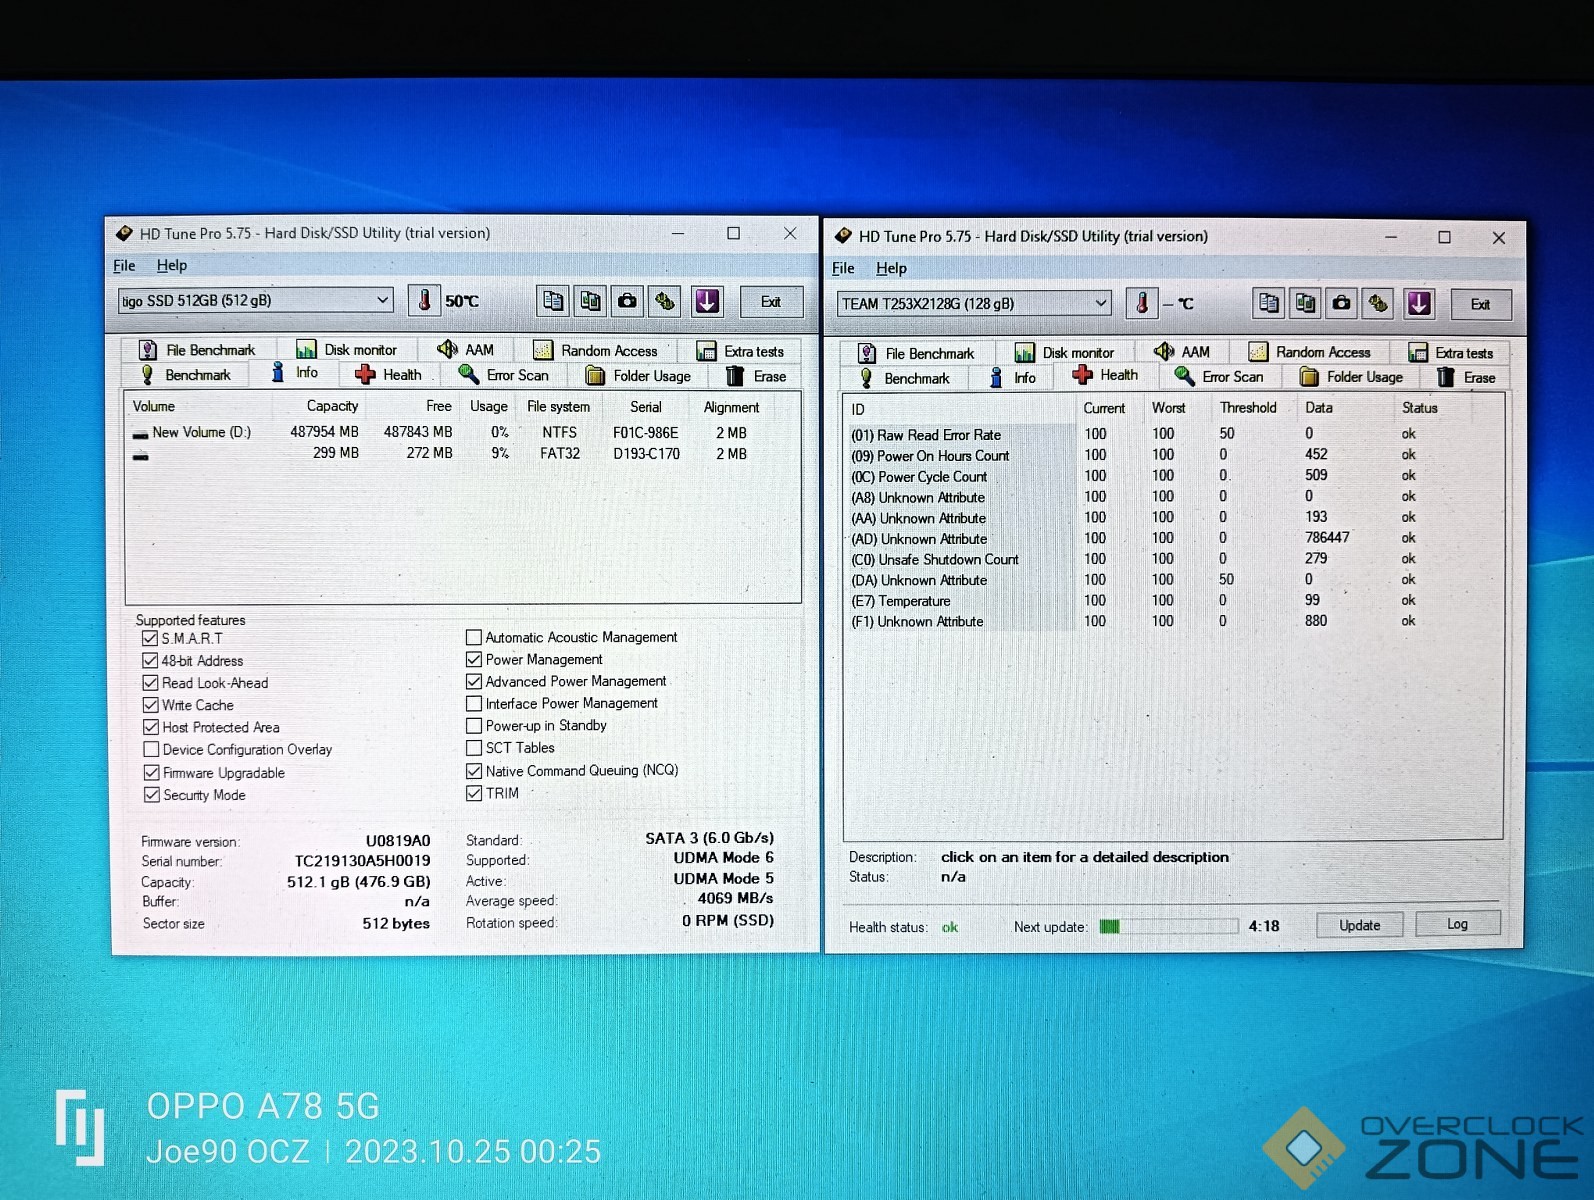Expand TEAM T253X2128G drive dropdown
This screenshot has width=1594, height=1200.
[x=1100, y=303]
